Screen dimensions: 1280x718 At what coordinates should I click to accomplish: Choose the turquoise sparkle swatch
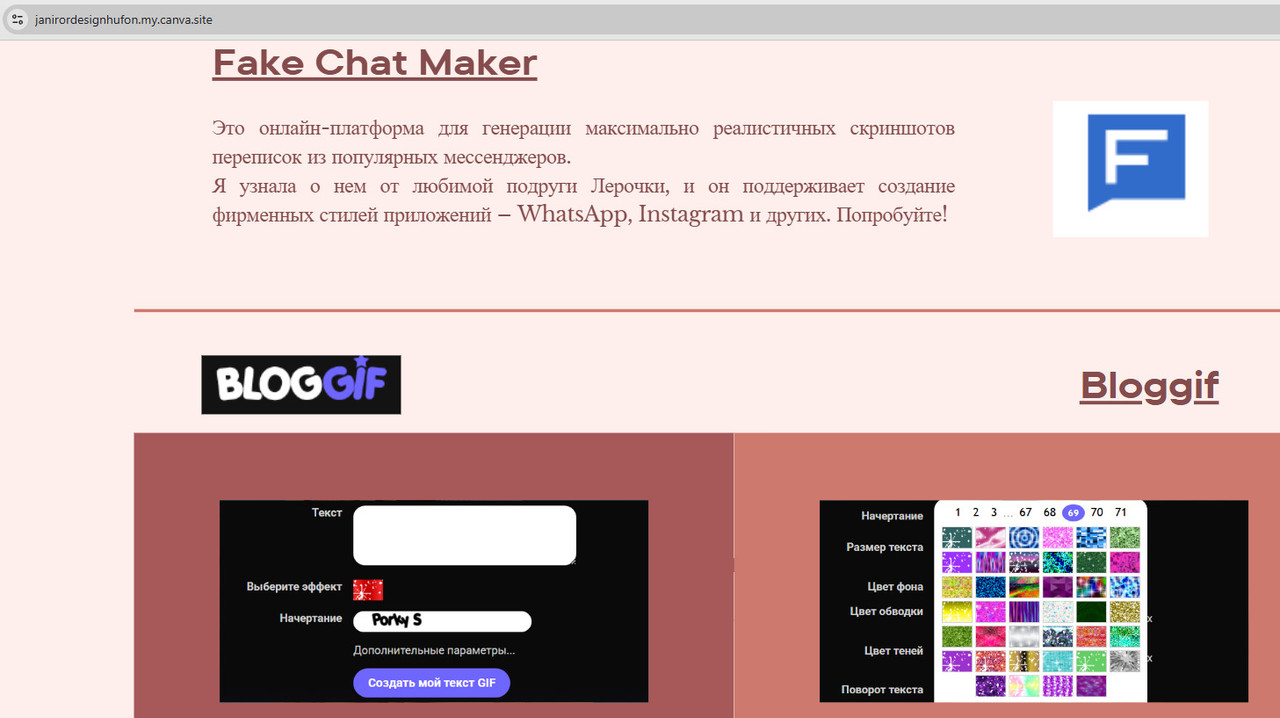coord(1057,661)
